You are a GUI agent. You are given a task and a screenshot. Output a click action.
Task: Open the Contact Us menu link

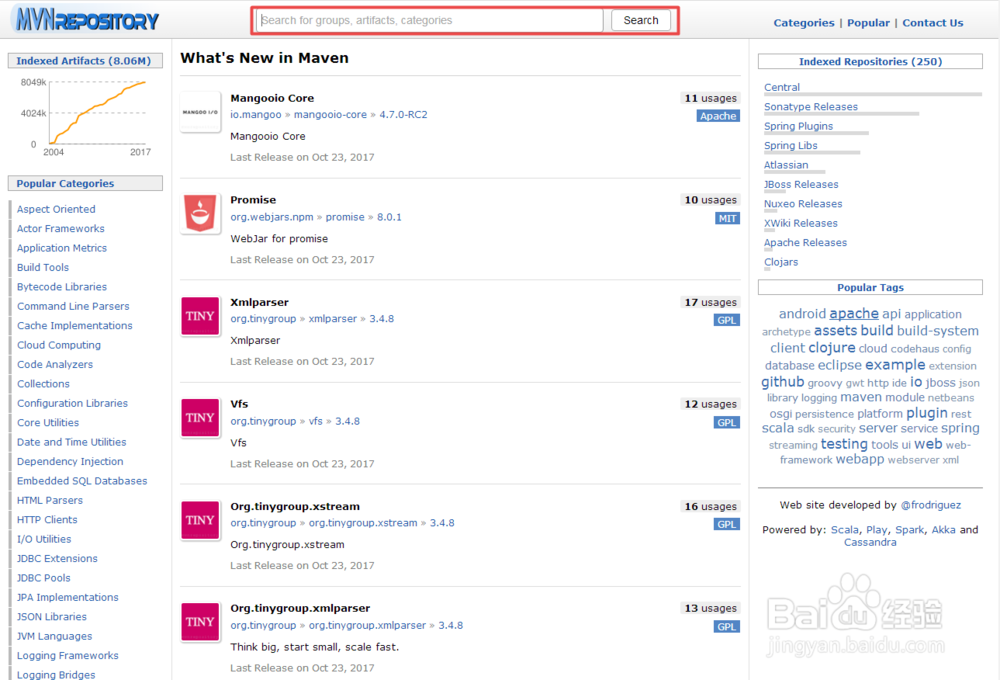(x=932, y=23)
